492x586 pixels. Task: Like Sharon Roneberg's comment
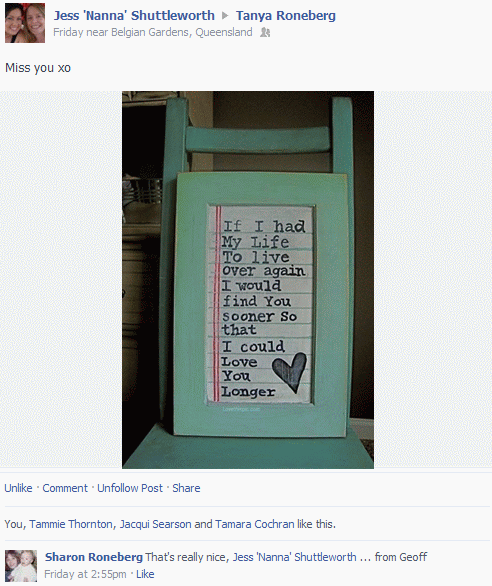tap(145, 574)
